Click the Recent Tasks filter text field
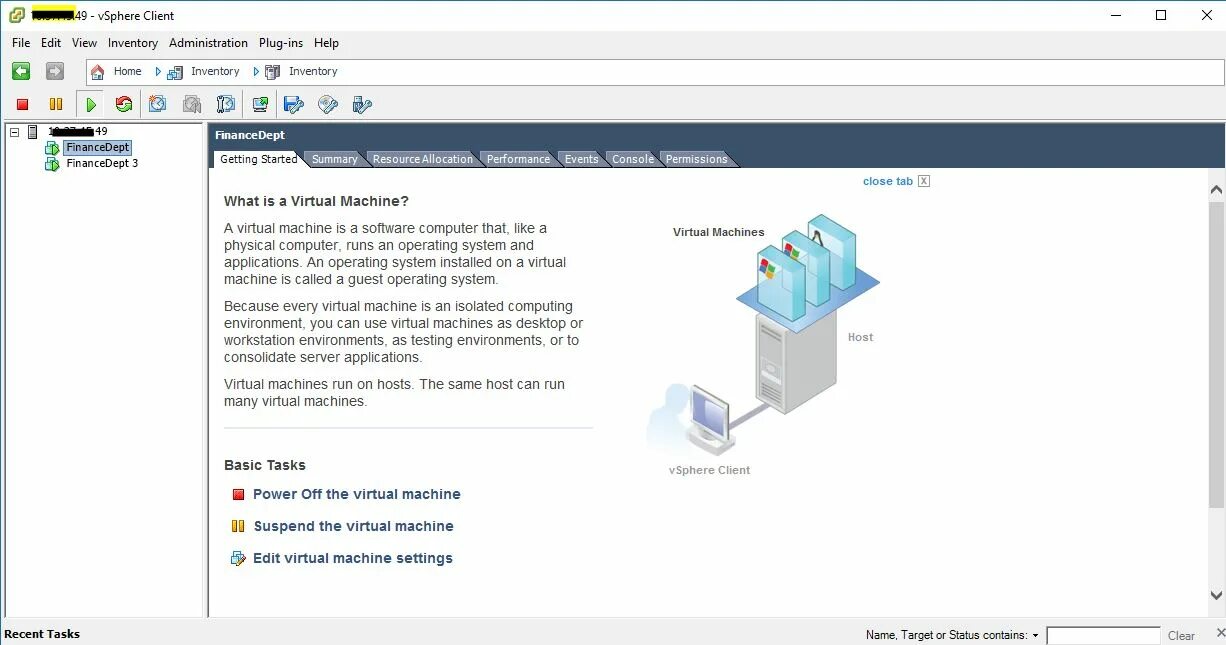Screen dimensions: 1226x645 tap(1103, 636)
